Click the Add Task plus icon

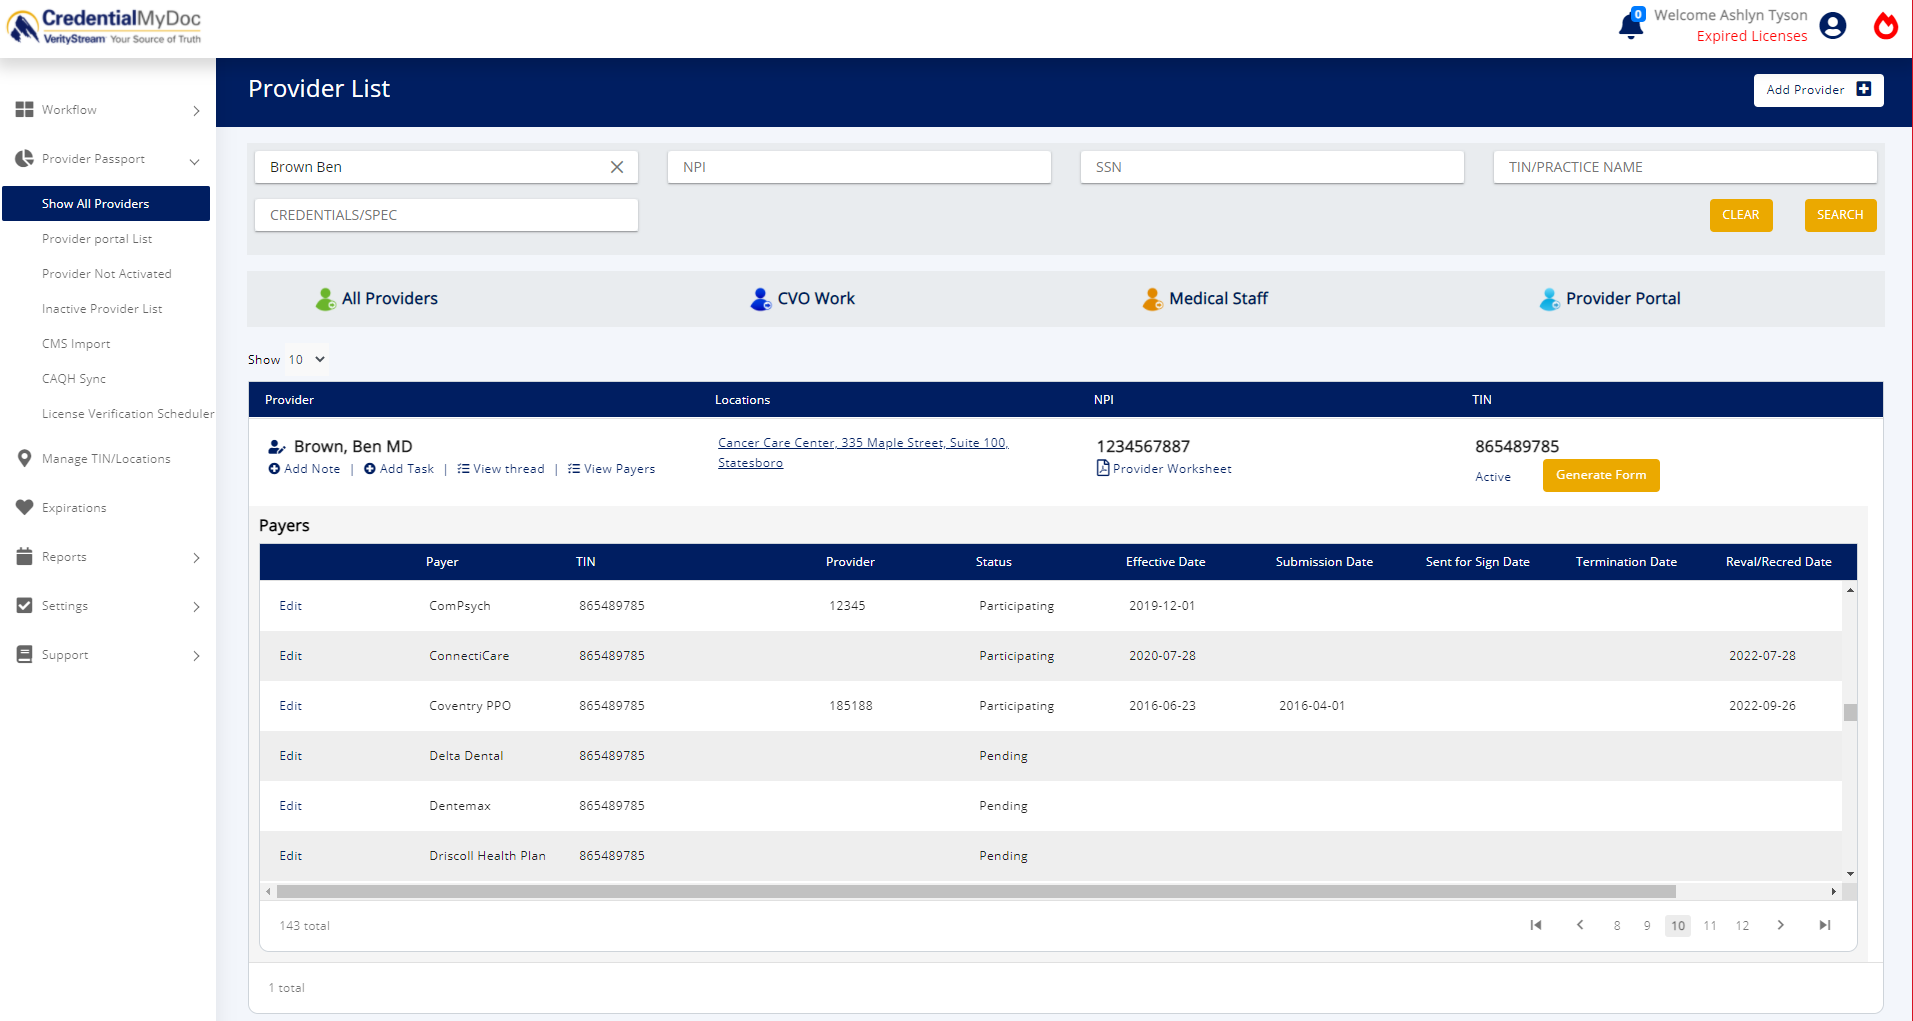(x=371, y=468)
